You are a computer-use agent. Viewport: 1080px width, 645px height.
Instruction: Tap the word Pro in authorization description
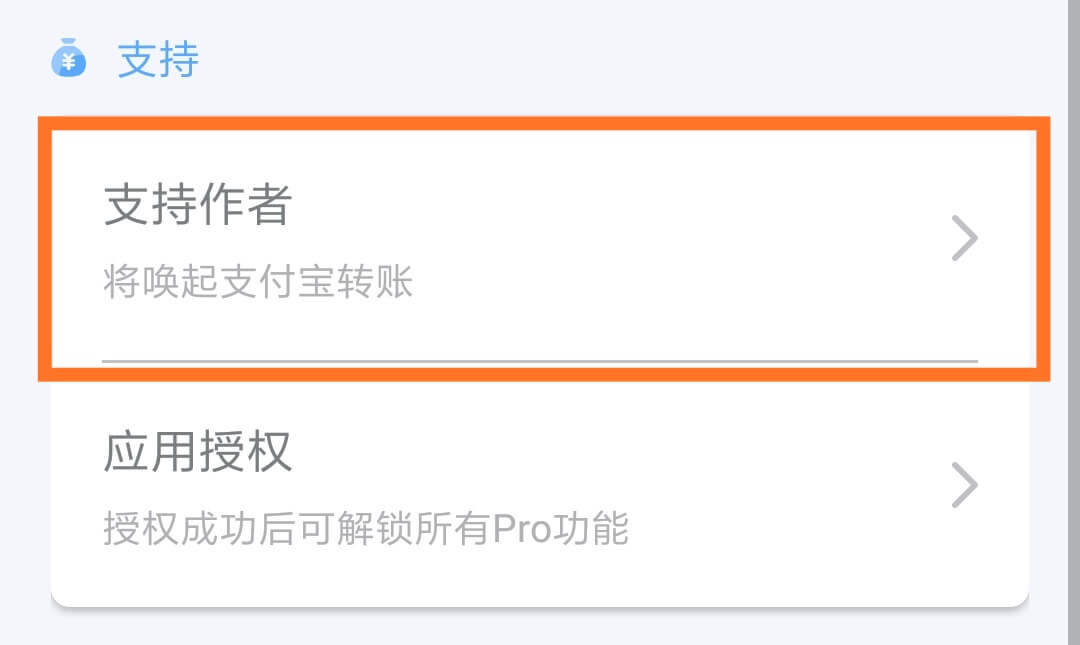point(521,529)
